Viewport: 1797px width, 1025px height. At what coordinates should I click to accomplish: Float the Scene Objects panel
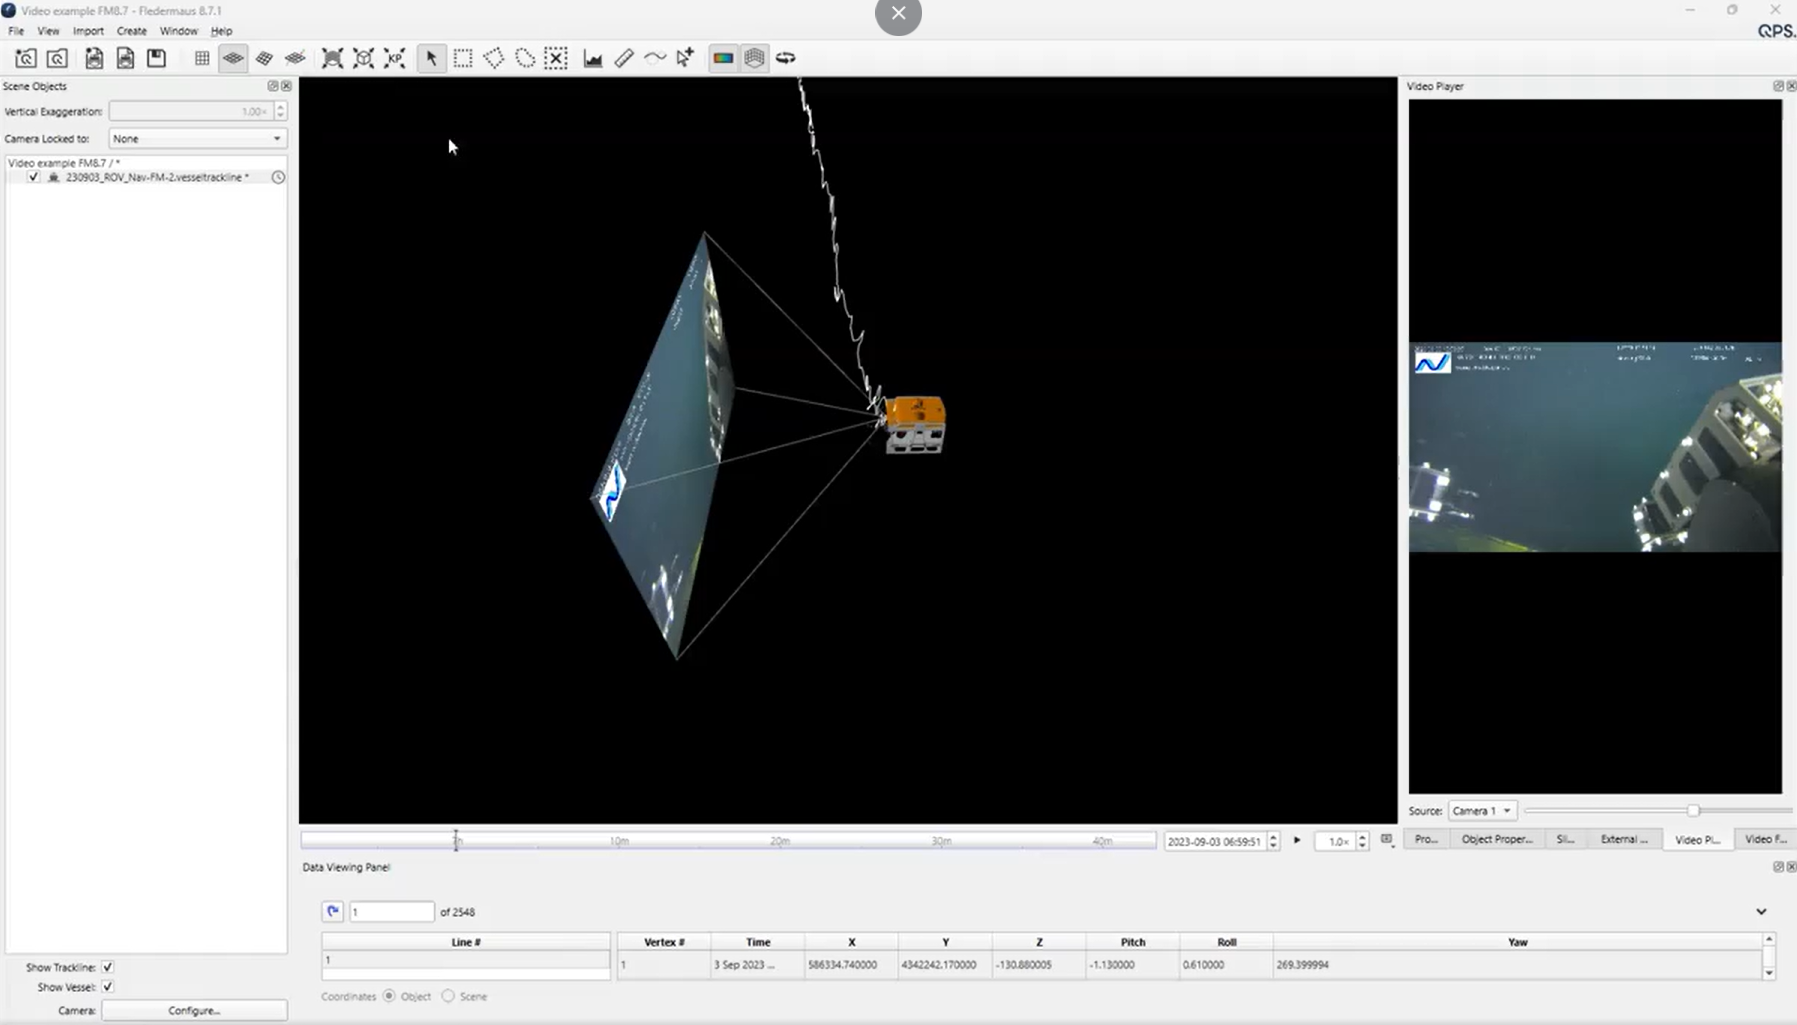[273, 86]
